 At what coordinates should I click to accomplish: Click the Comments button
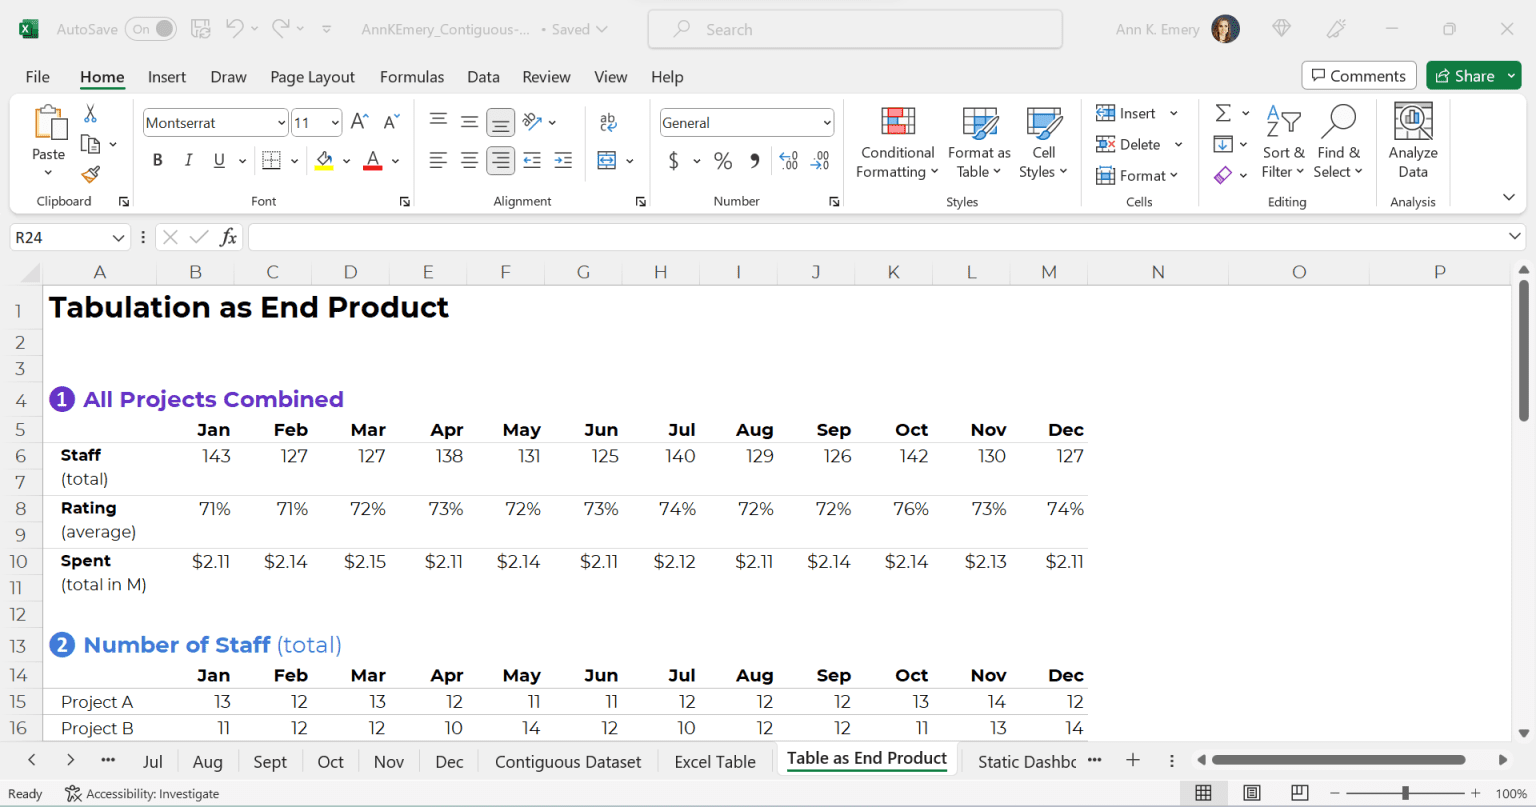[x=1358, y=75]
